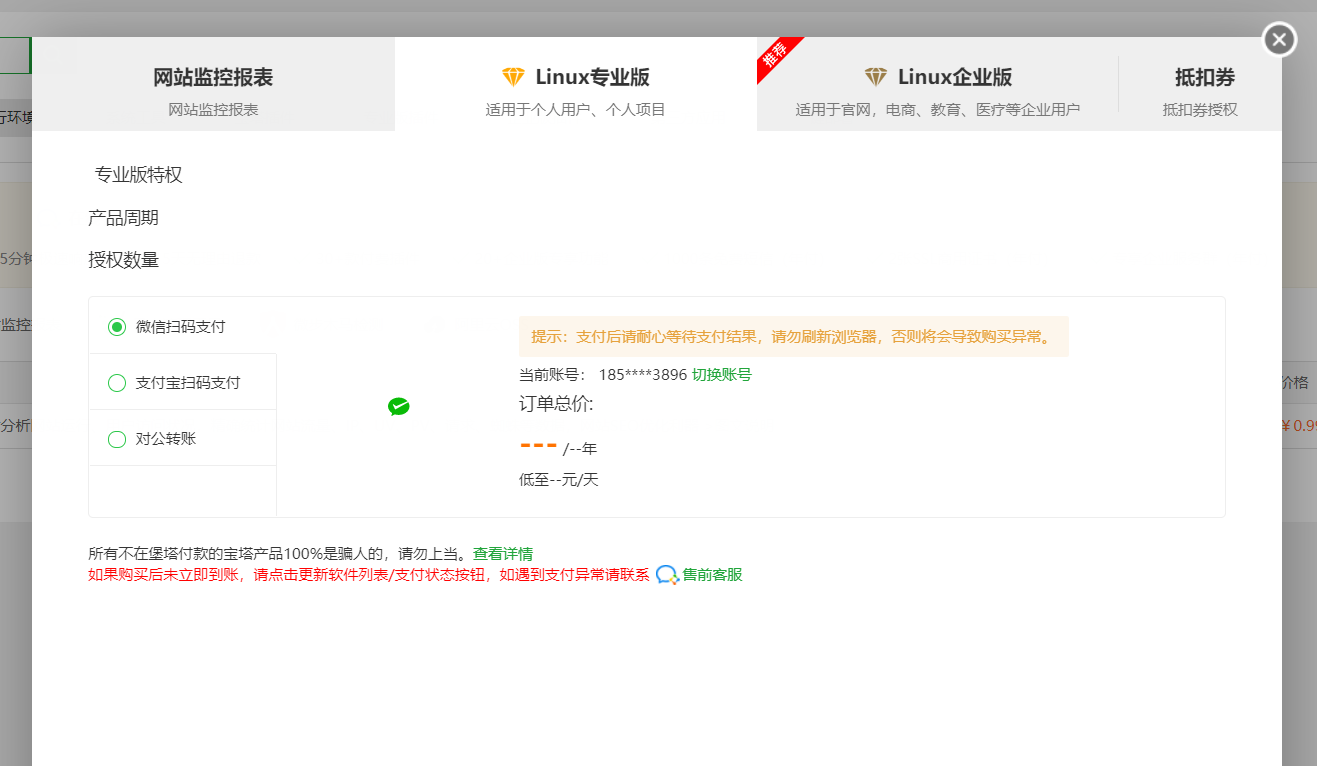Open 查看详情 link
Image resolution: width=1317 pixels, height=766 pixels.
pos(503,553)
